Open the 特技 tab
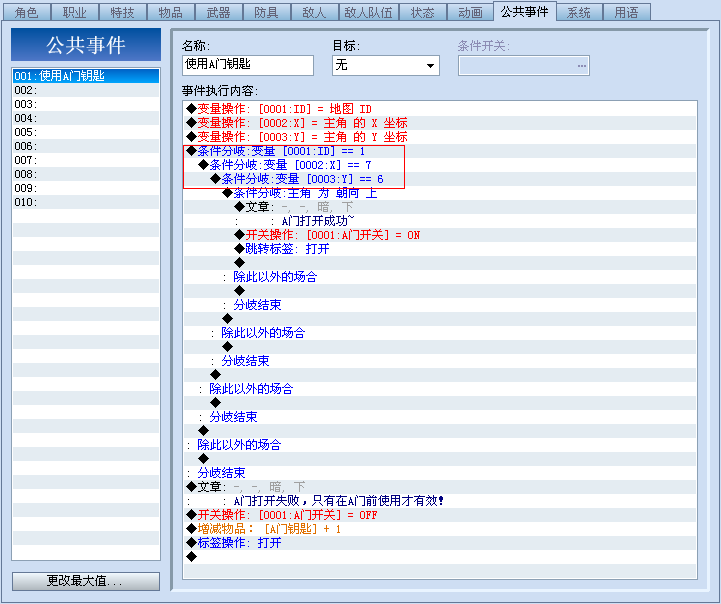 (122, 12)
